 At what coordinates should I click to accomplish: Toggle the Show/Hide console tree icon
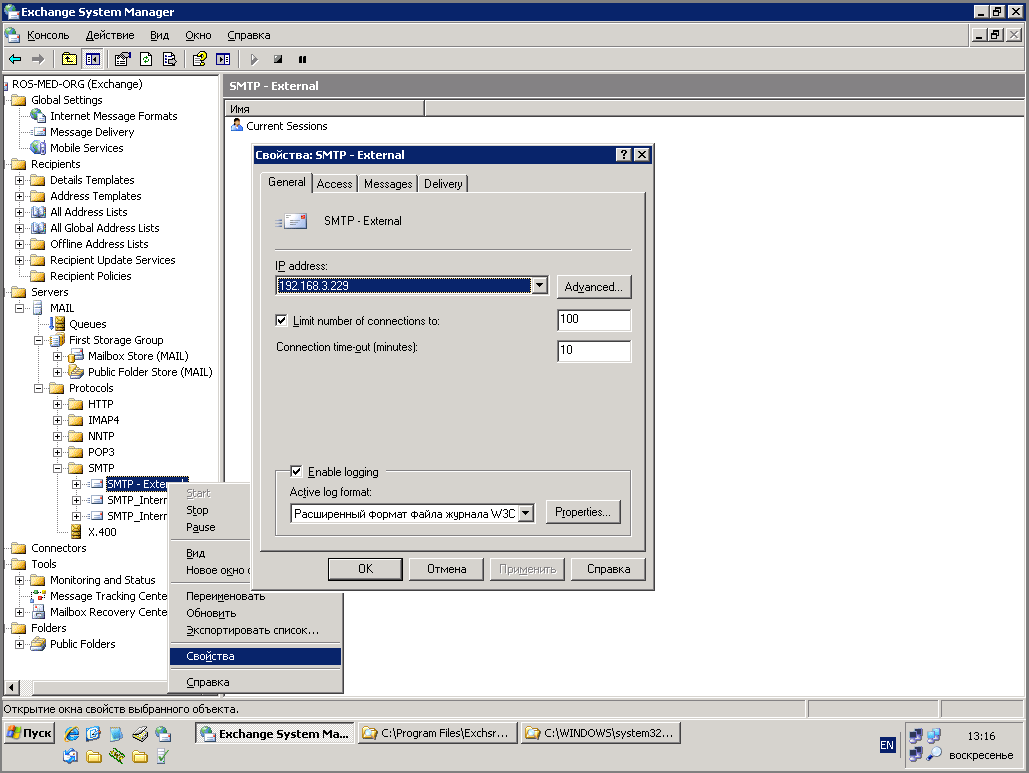[x=93, y=59]
